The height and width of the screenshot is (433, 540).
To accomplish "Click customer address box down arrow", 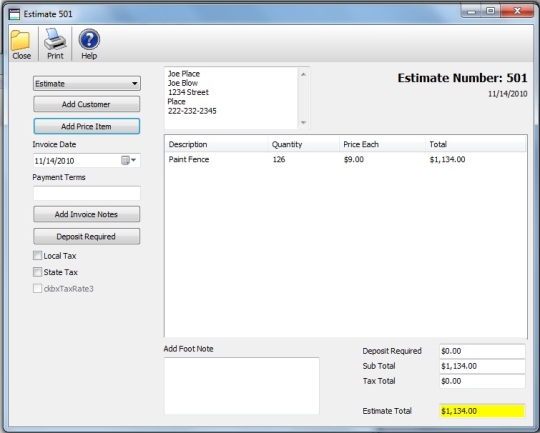I will pyautogui.click(x=303, y=122).
